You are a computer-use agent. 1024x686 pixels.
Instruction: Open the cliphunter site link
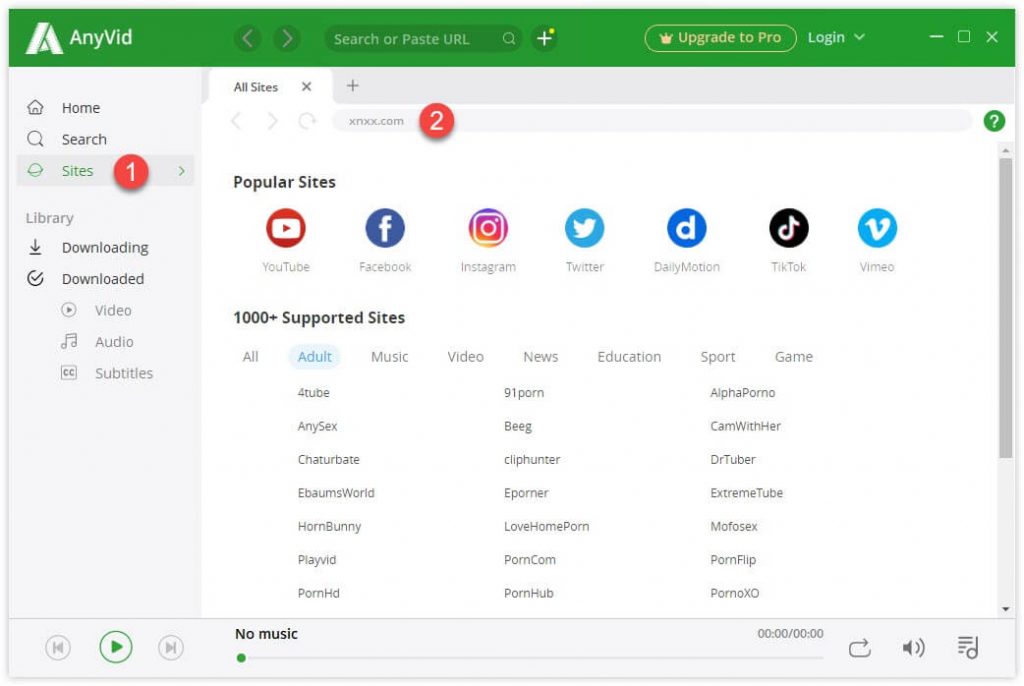(x=532, y=459)
